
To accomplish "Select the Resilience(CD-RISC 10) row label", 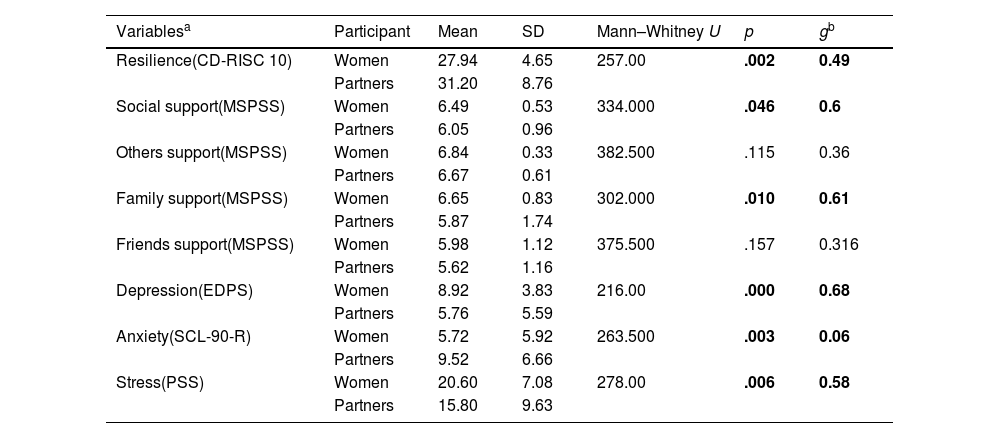I will click(204, 60).
